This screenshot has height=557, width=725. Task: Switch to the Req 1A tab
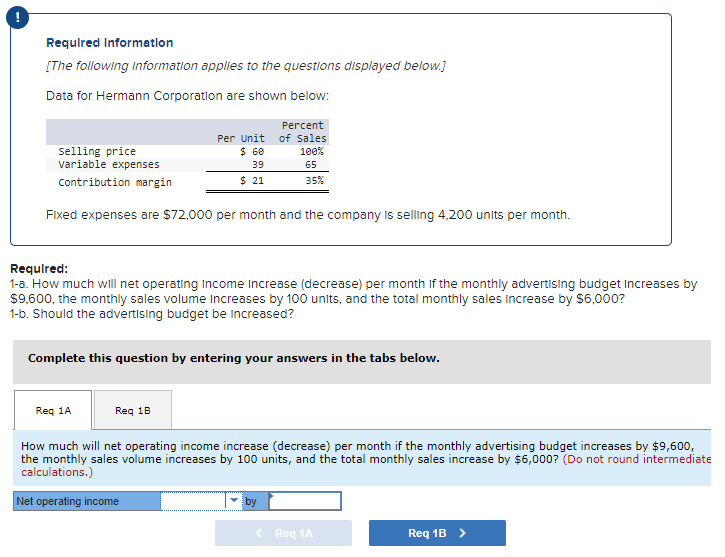tap(53, 410)
